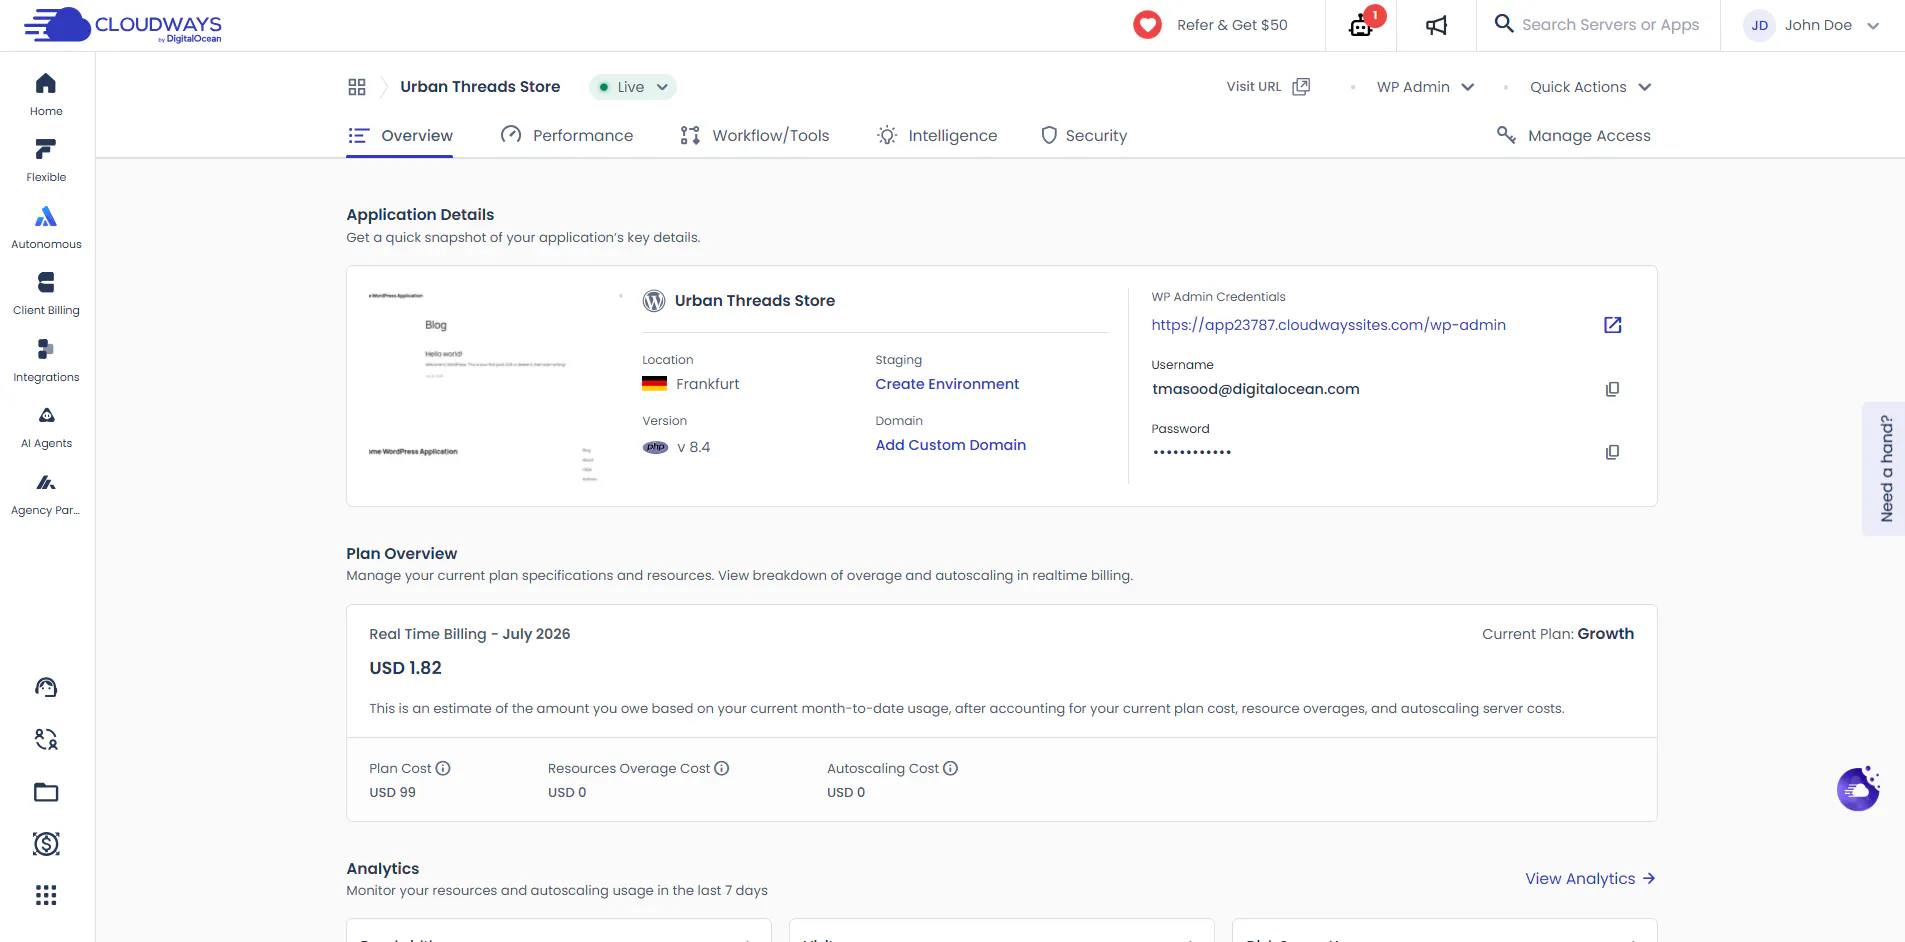Click Create Environment staging link
1905x942 pixels.
[947, 384]
